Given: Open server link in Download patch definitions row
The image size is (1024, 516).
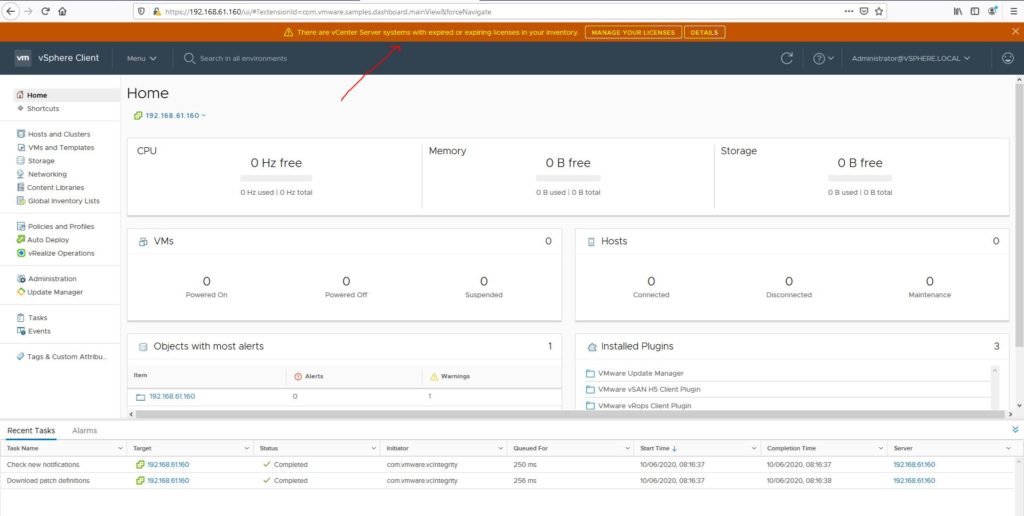Looking at the screenshot, I should [x=914, y=480].
